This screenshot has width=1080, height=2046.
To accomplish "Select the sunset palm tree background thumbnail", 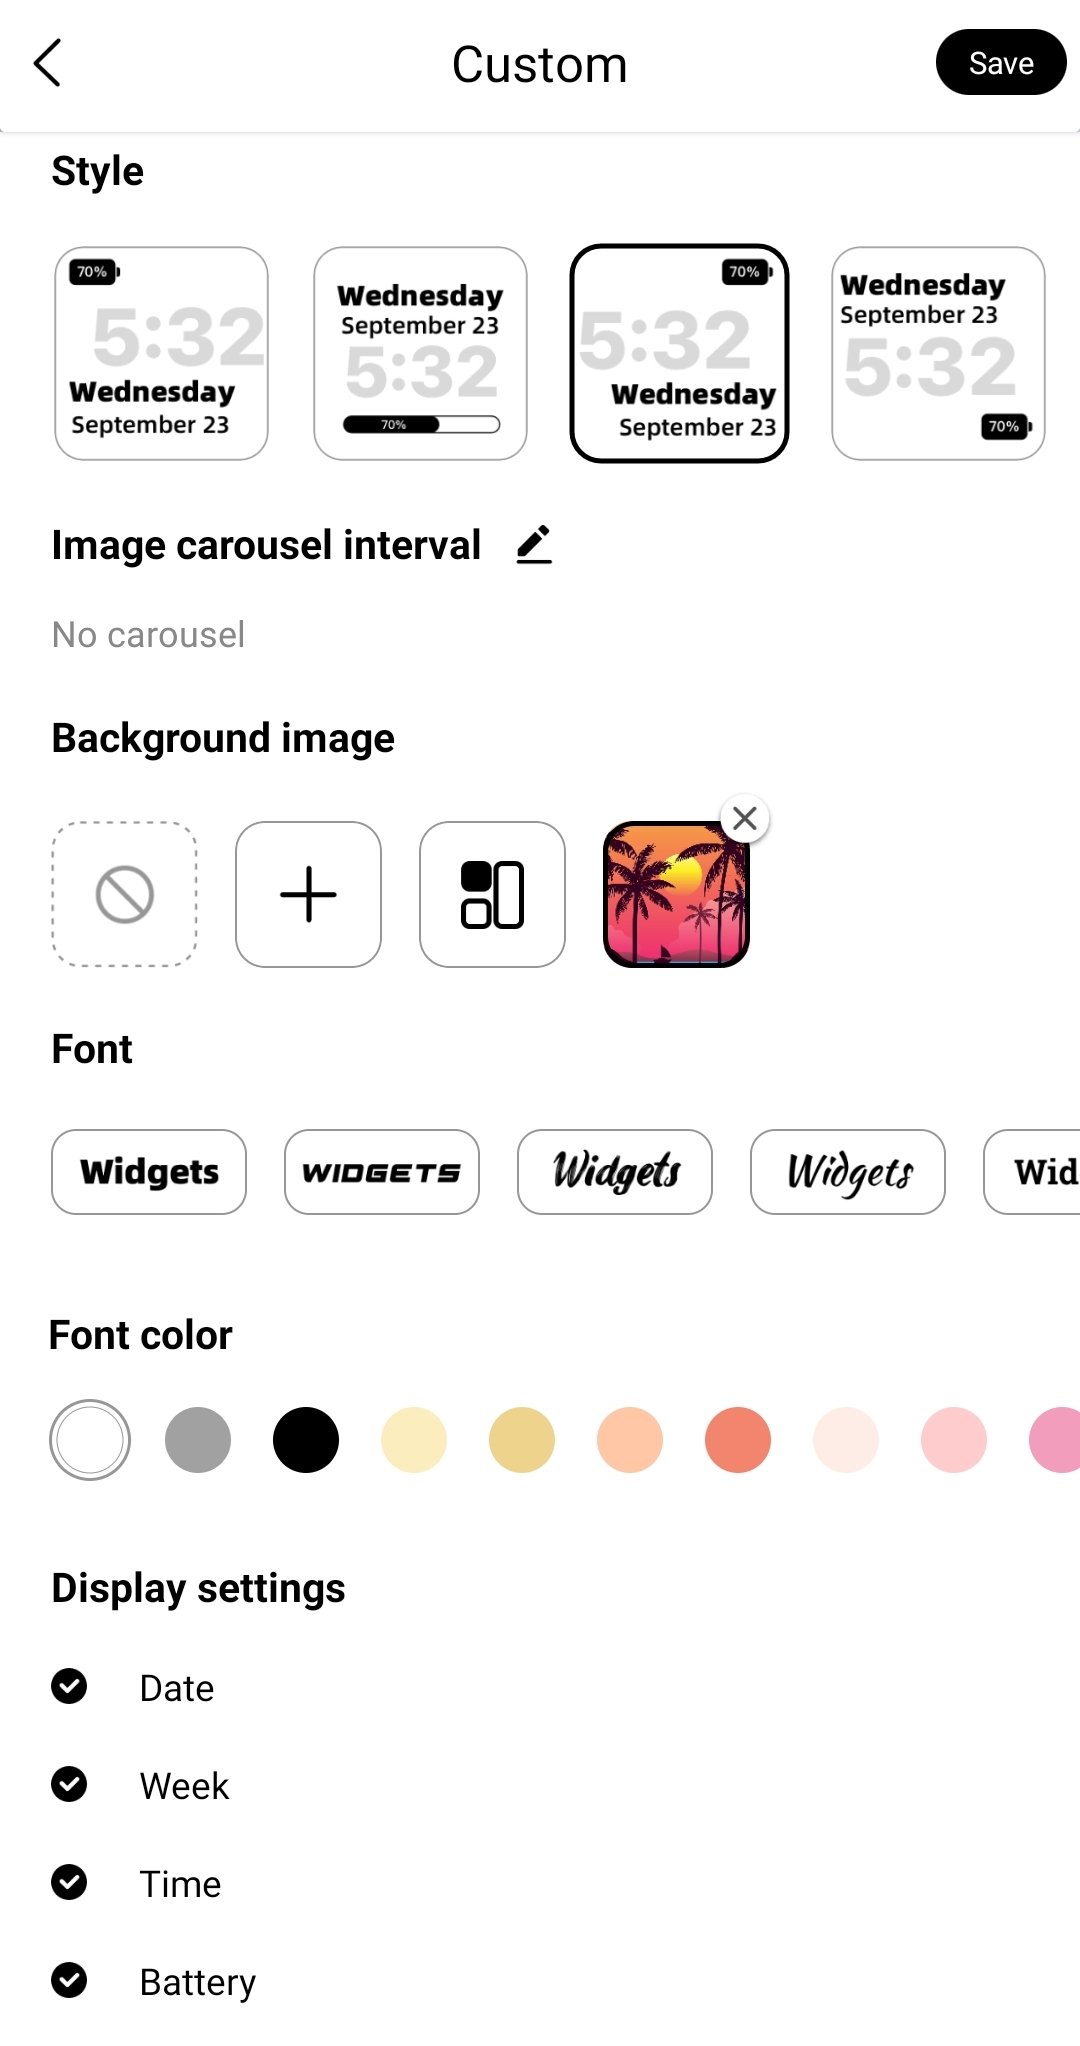I will point(676,894).
